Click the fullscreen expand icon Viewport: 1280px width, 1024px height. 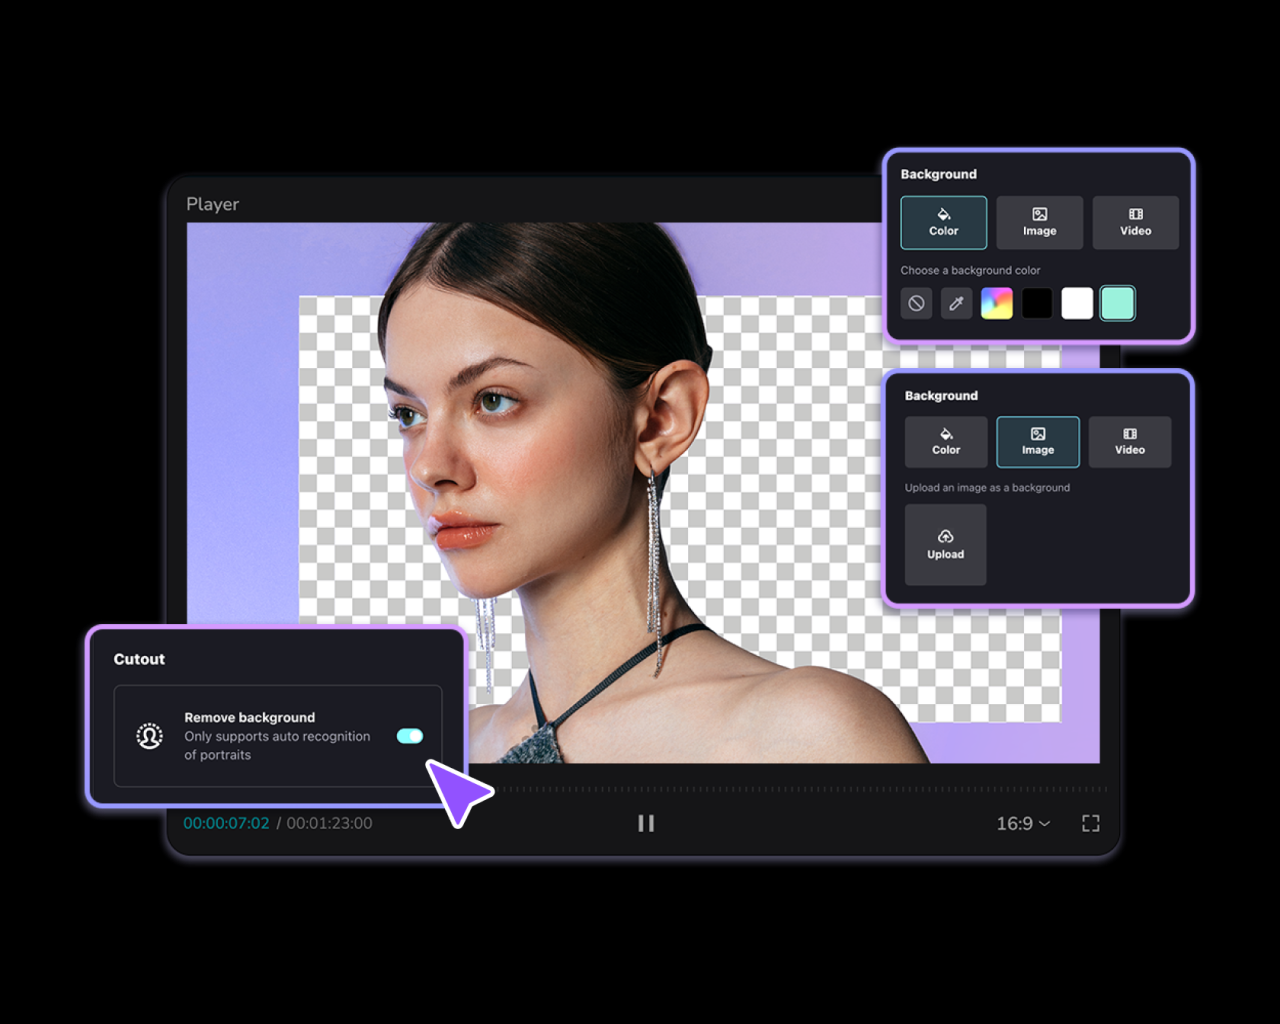click(1090, 823)
